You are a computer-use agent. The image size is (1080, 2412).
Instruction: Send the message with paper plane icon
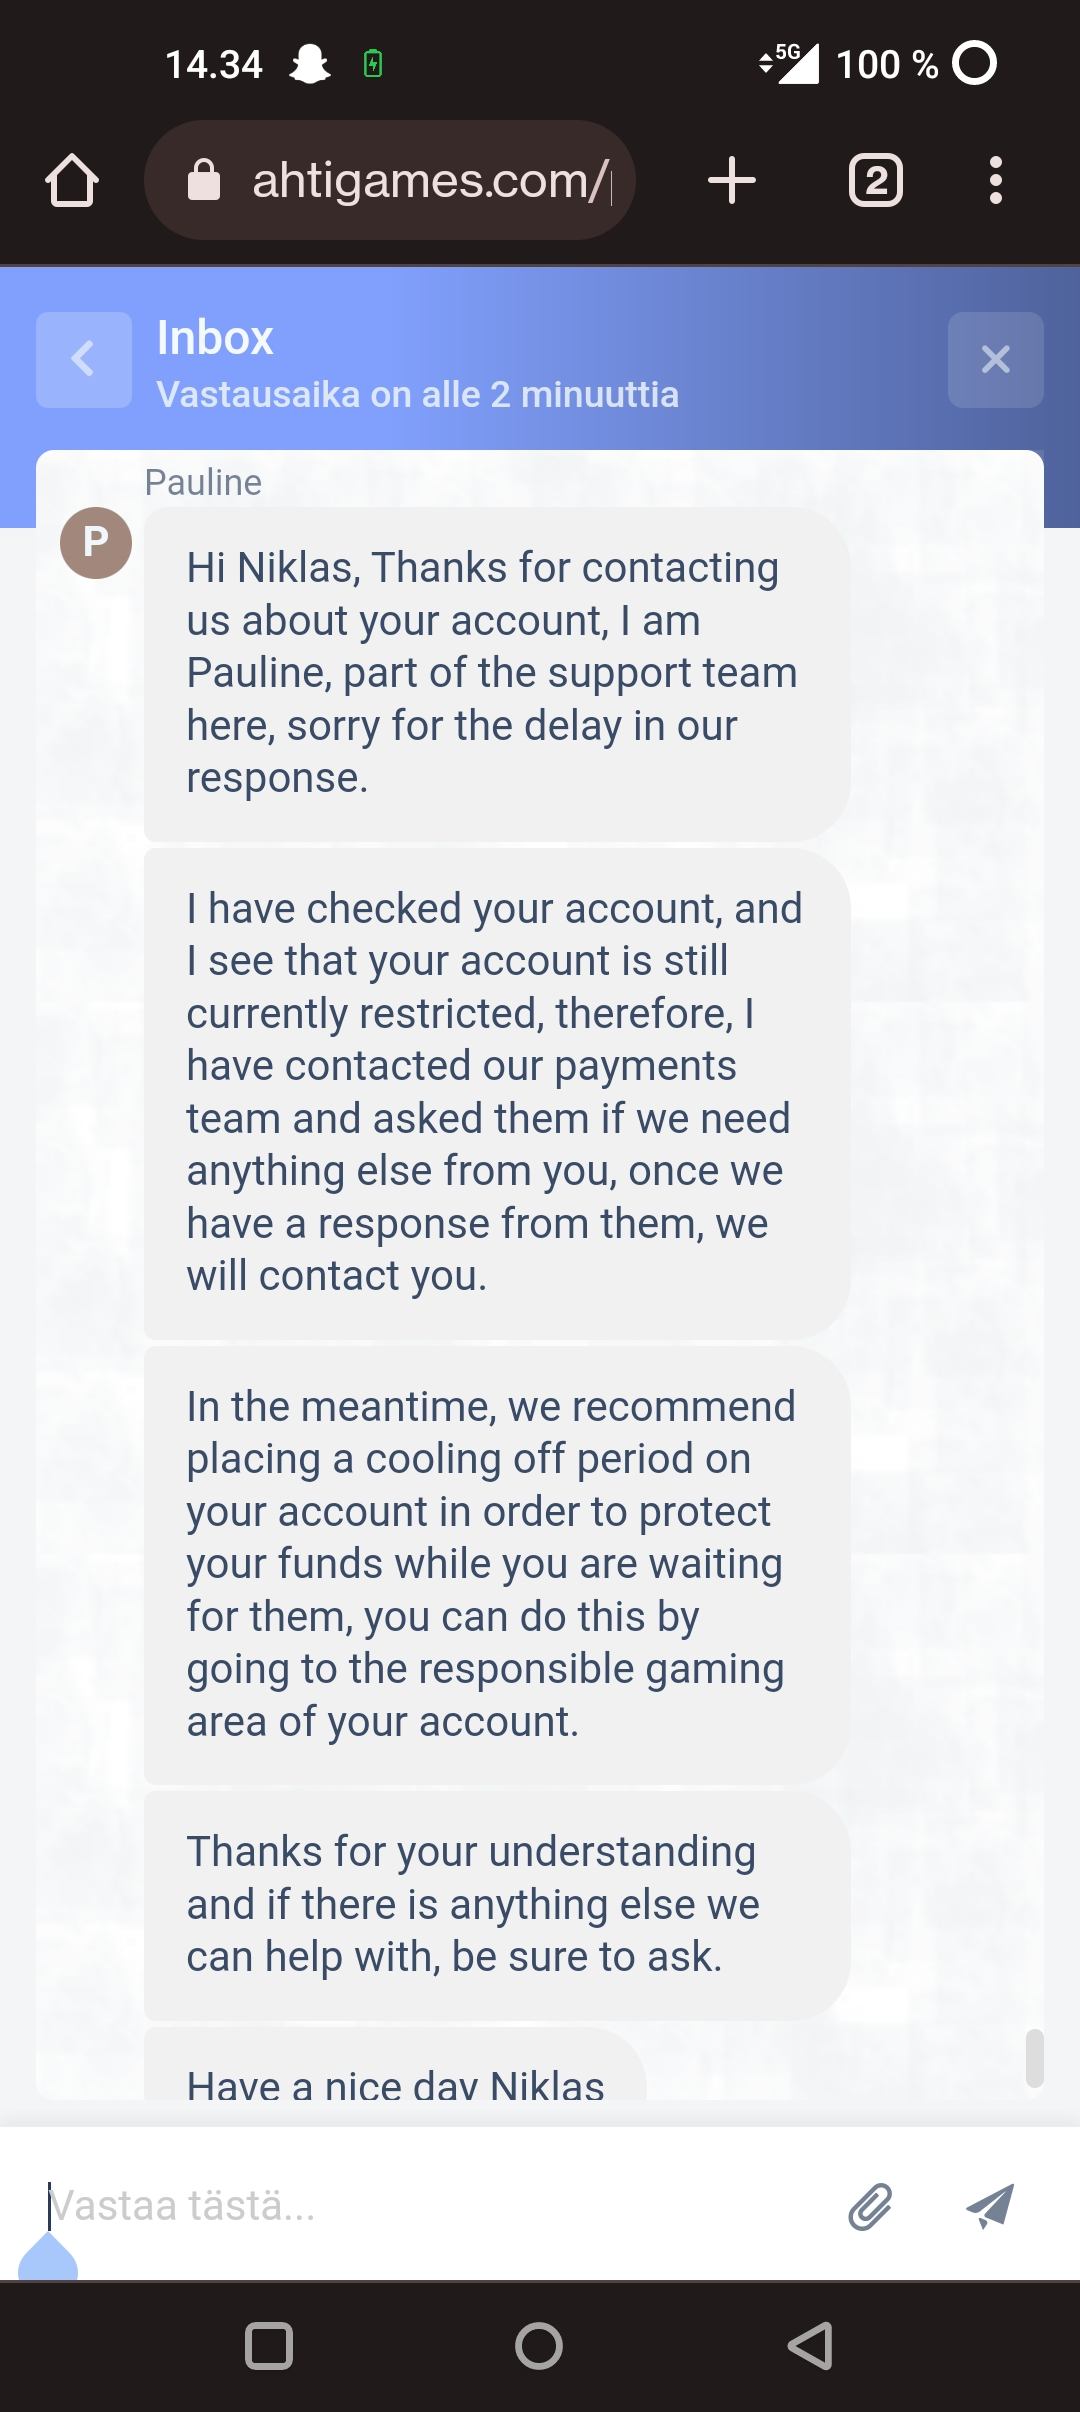[990, 2206]
